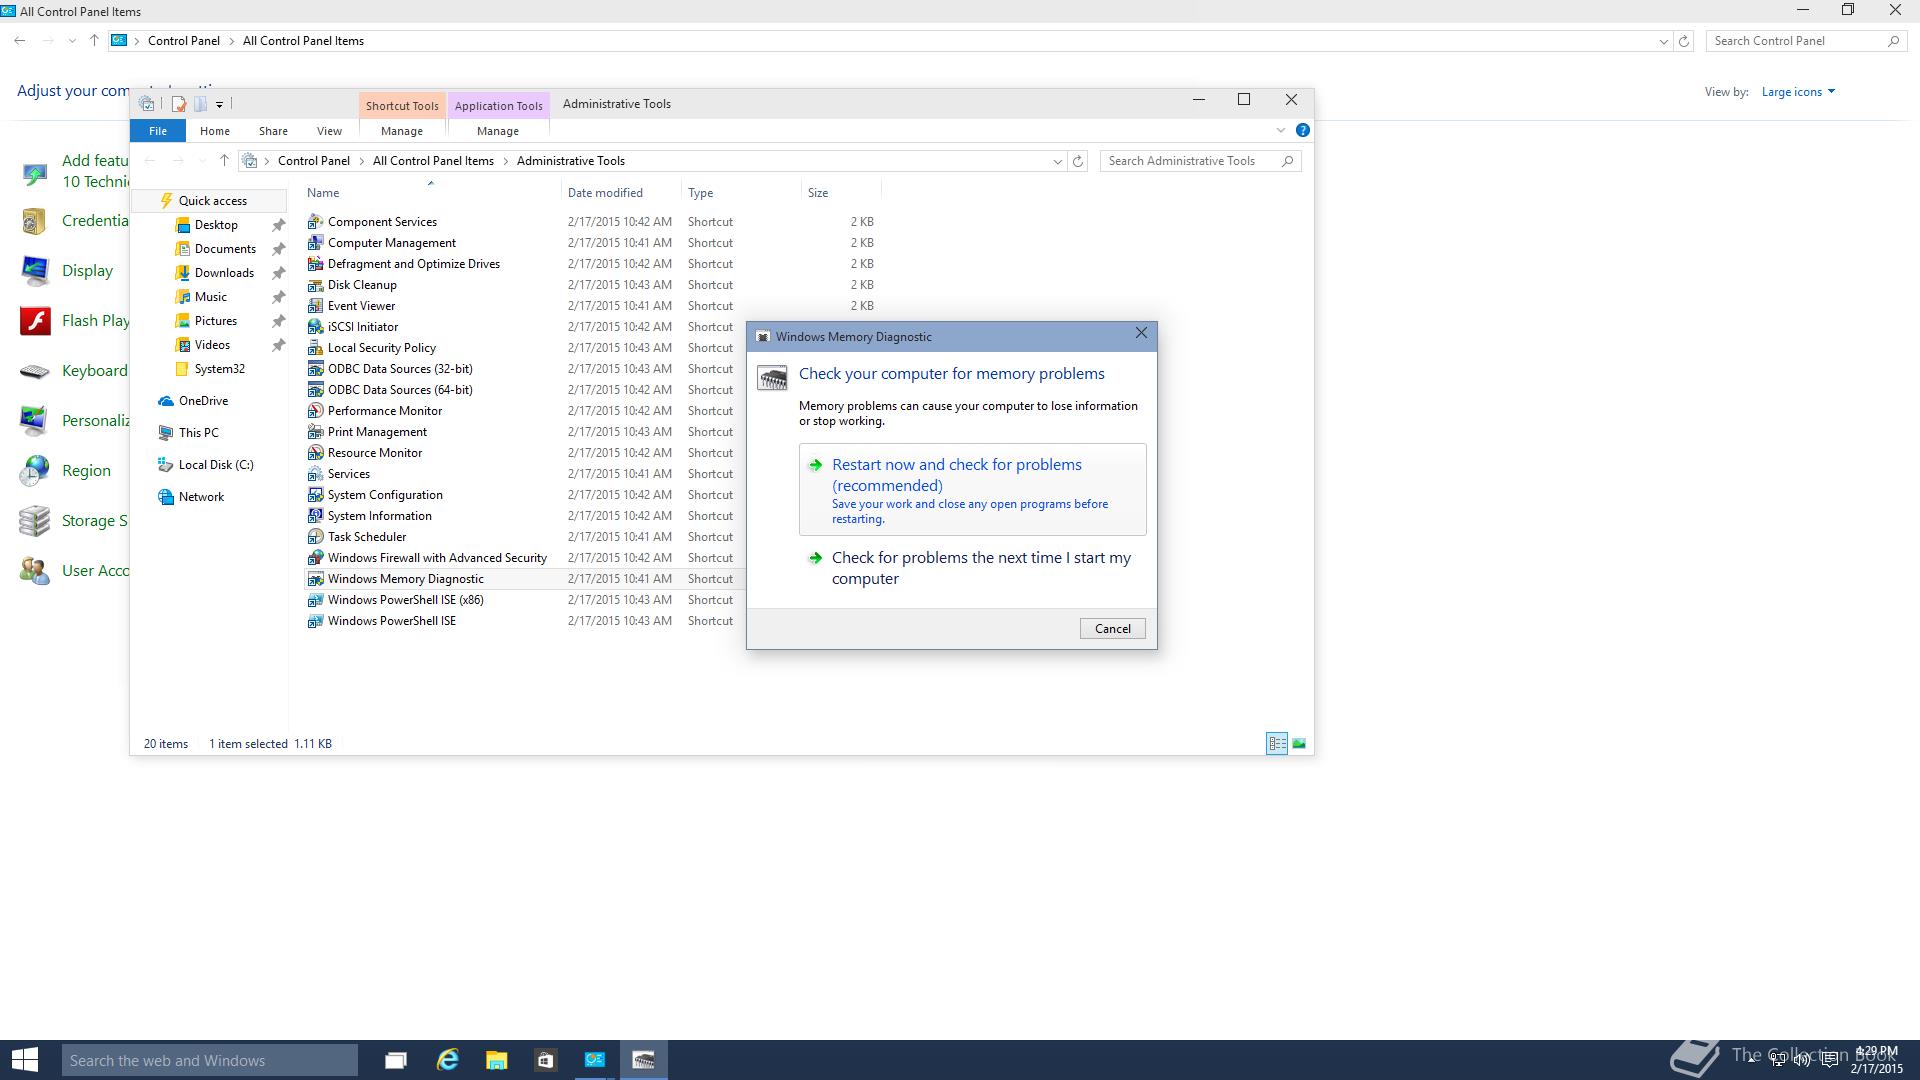Open Internet Explorer from the taskbar
The height and width of the screenshot is (1080, 1920).
tap(447, 1060)
